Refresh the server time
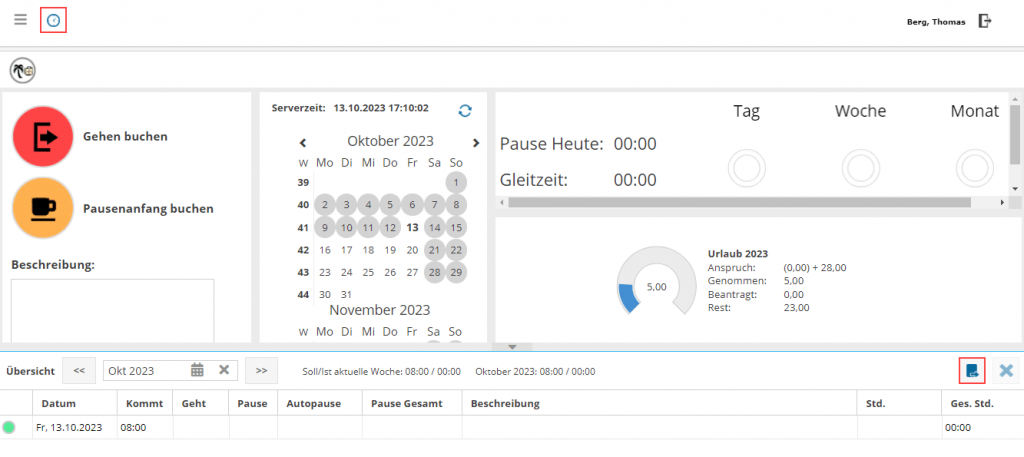 pos(465,110)
